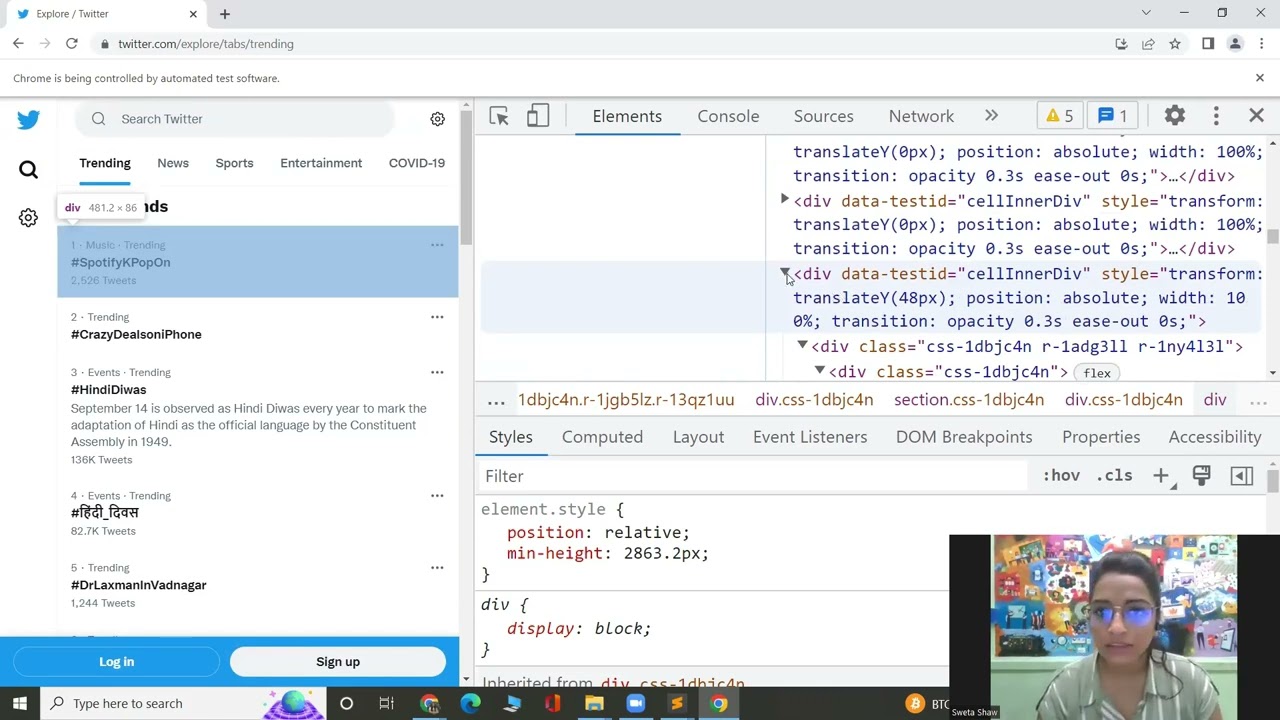Go back in Chrome
Screen dimensions: 1280x720
[x=18, y=44]
